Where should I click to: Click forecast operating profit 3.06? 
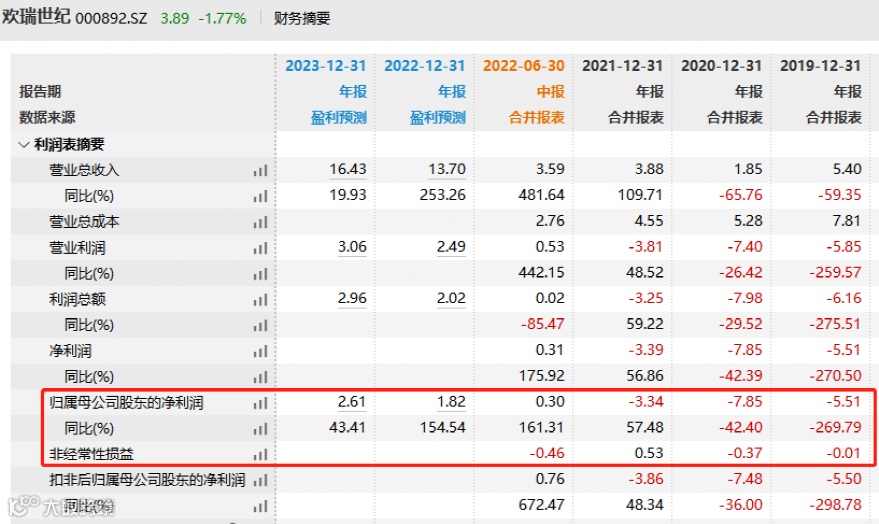[352, 247]
